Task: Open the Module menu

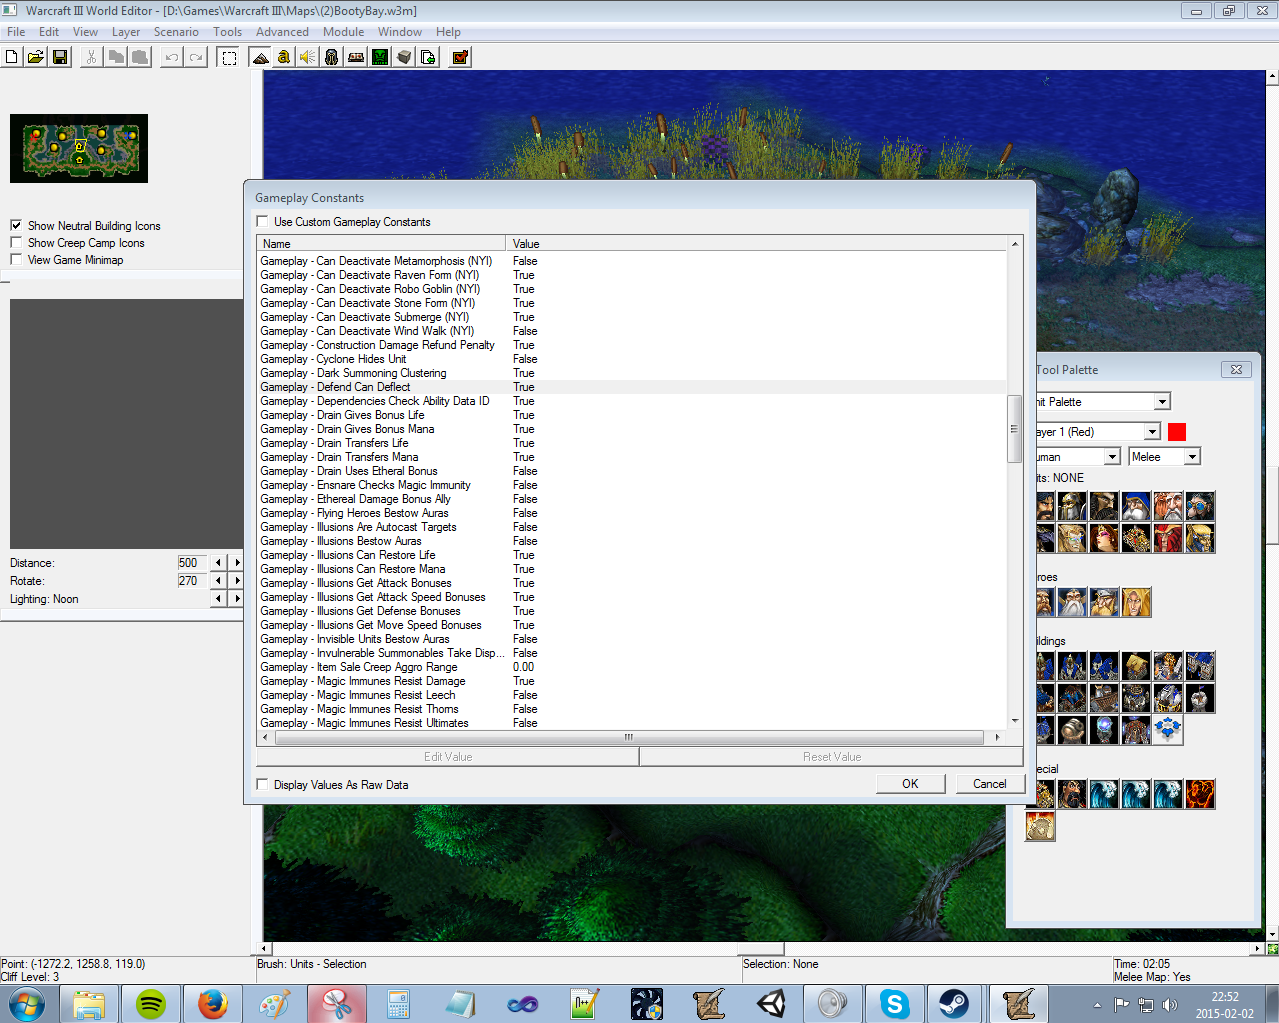Action: click(x=343, y=32)
